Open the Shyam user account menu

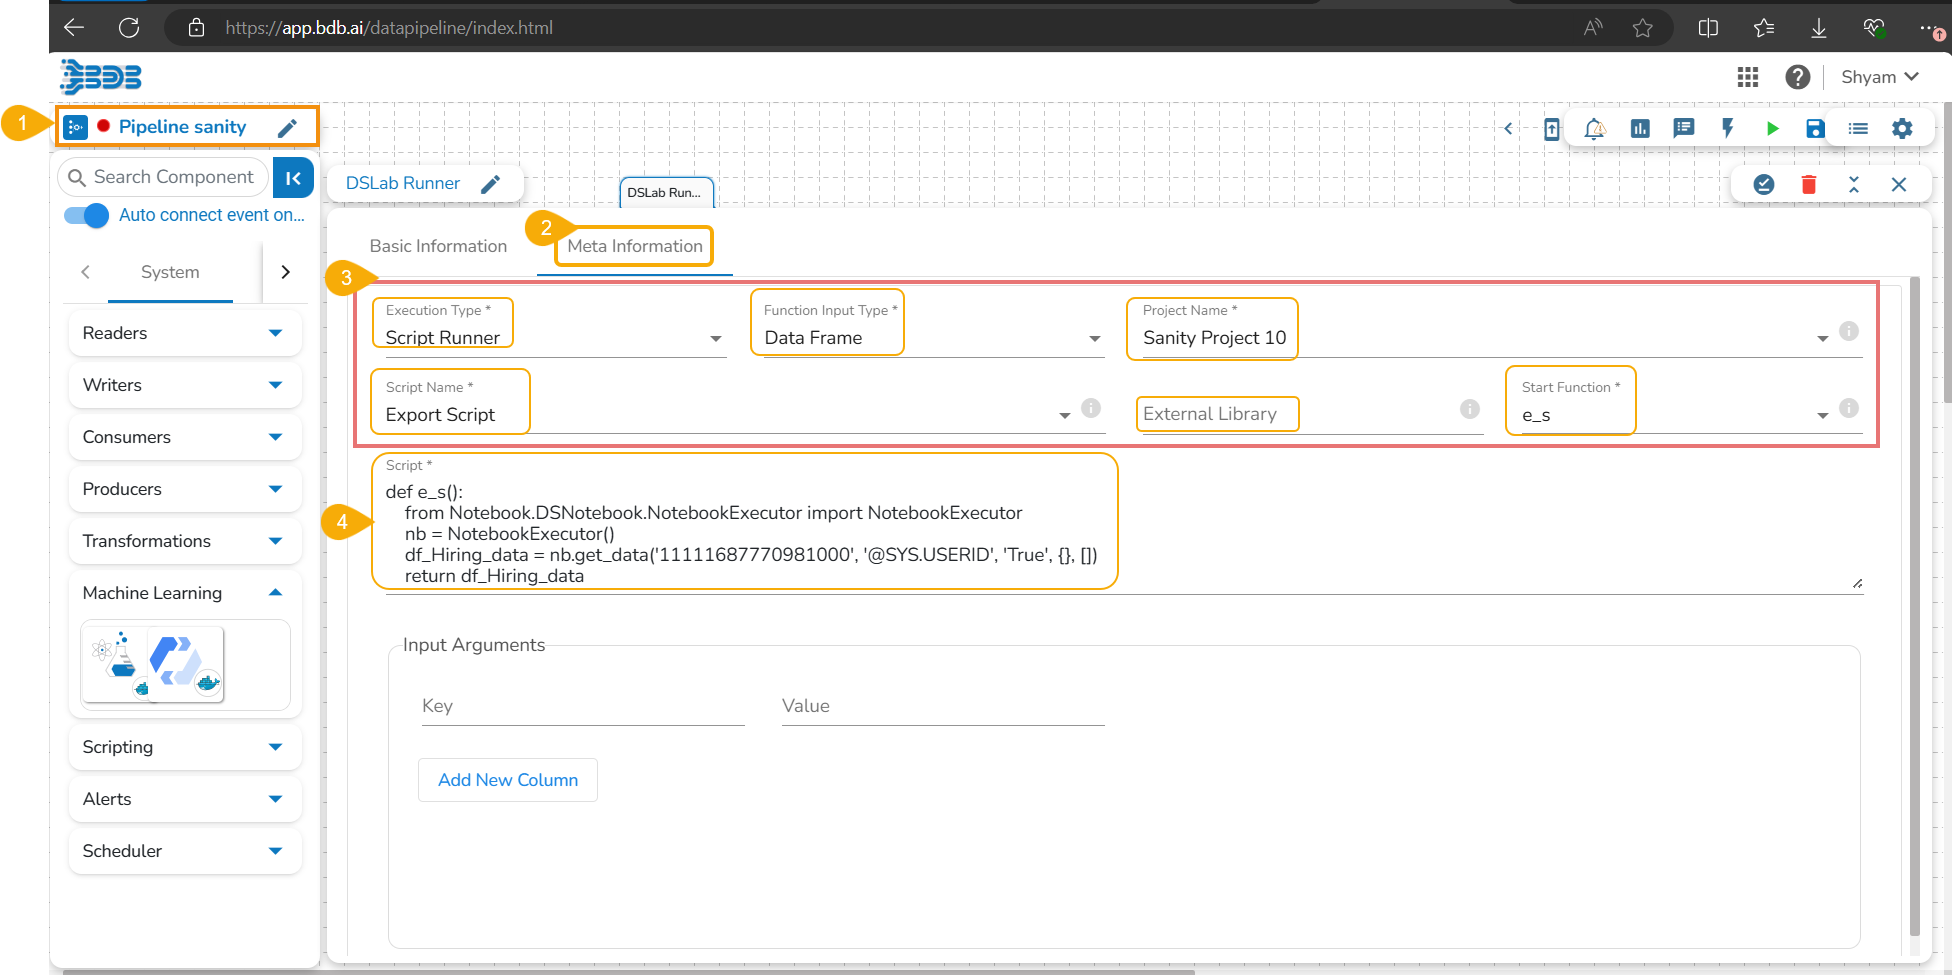1879,77
